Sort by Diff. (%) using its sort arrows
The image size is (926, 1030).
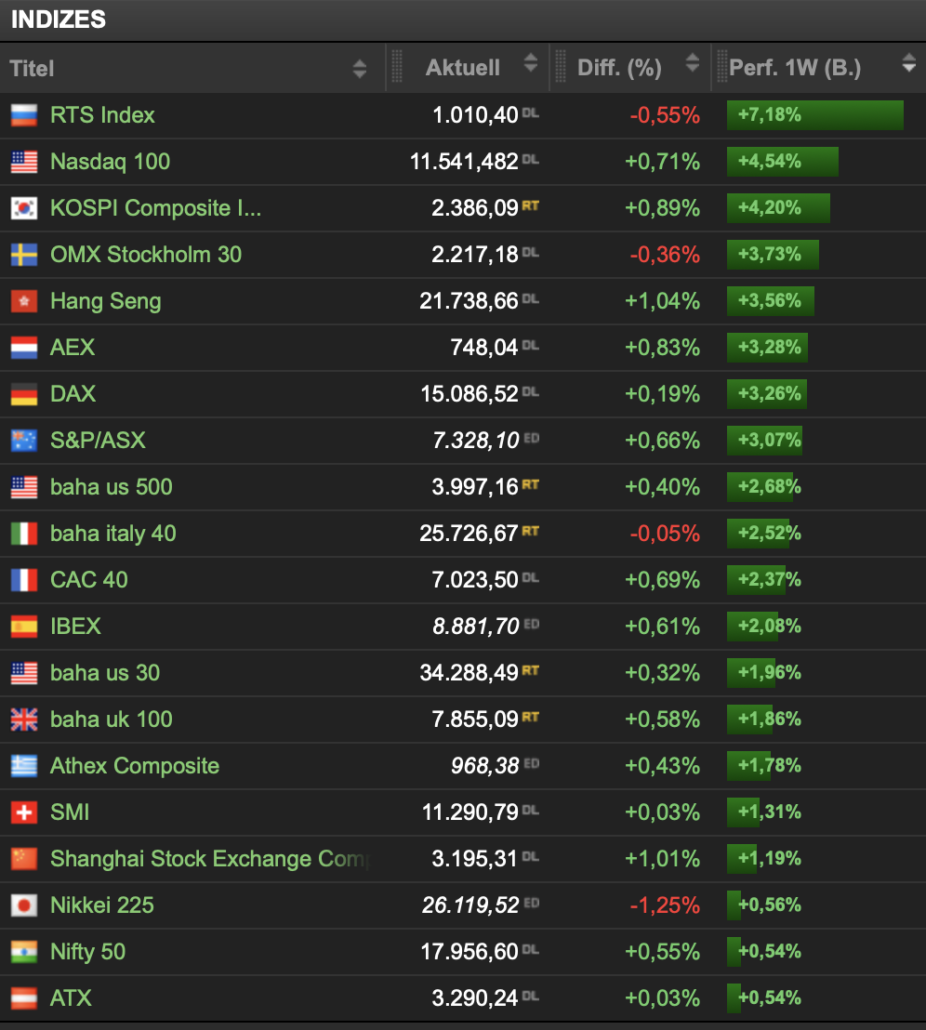point(692,63)
